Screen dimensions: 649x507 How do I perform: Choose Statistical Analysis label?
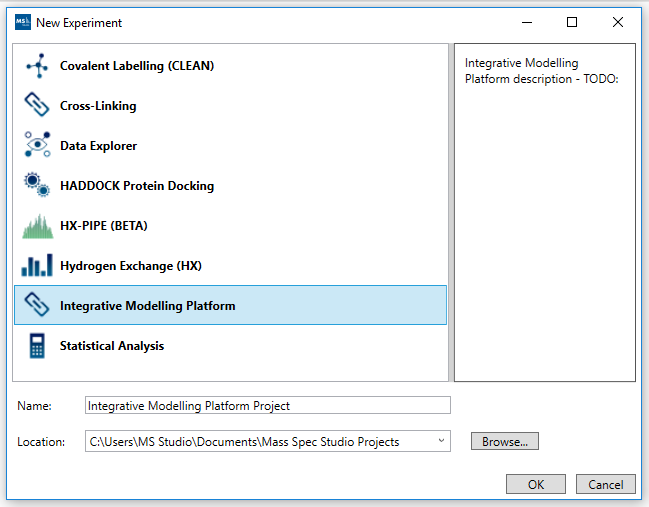[x=112, y=346]
